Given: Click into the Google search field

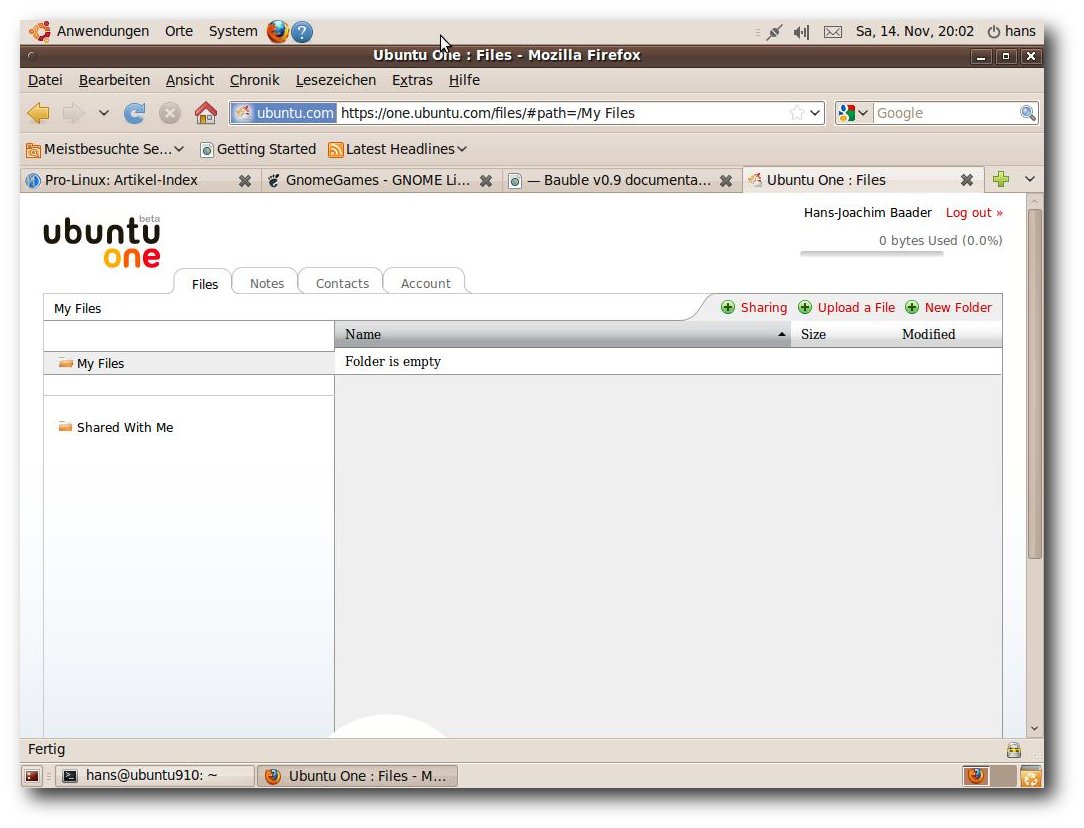Looking at the screenshot, I should pos(946,113).
